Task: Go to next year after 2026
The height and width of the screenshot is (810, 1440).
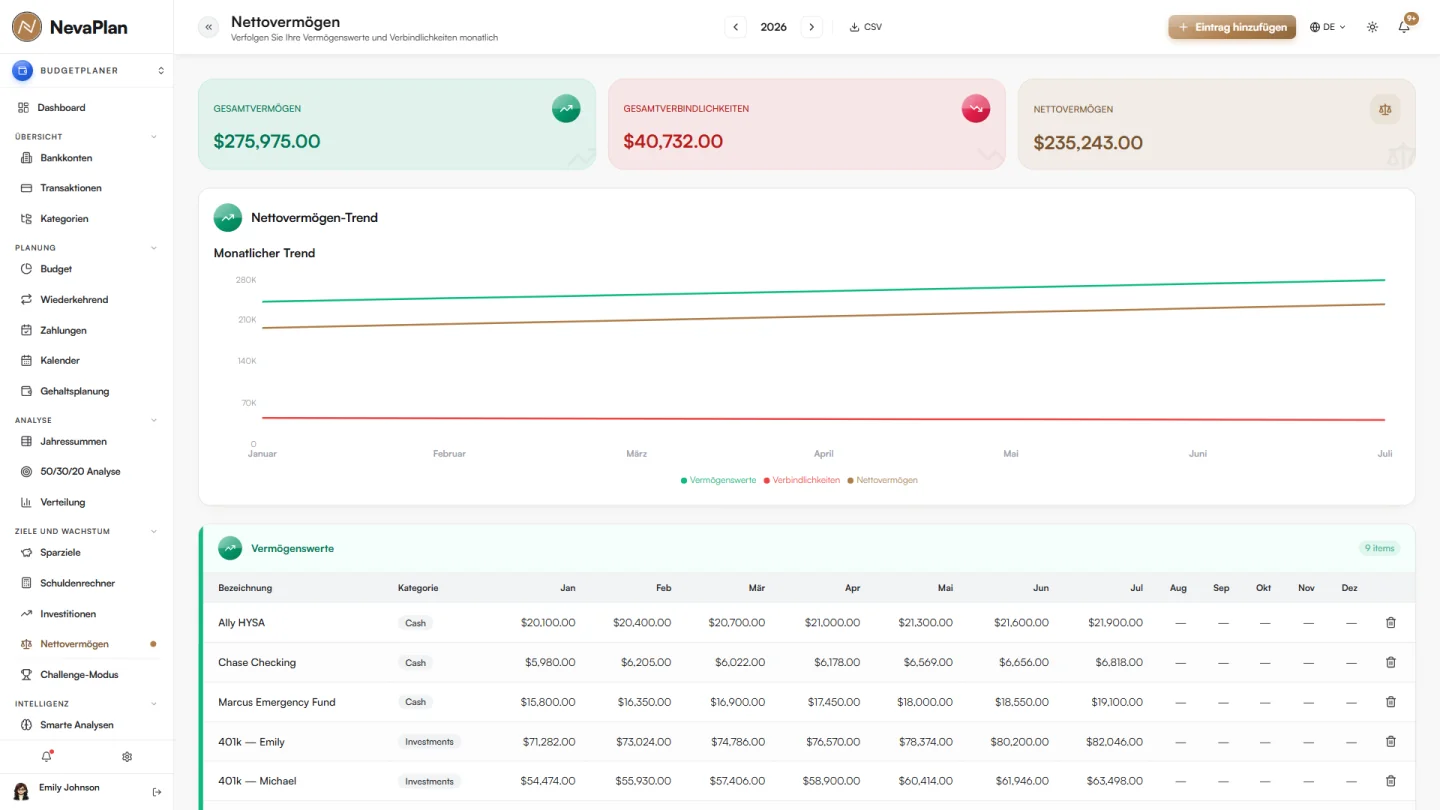Action: (x=812, y=27)
